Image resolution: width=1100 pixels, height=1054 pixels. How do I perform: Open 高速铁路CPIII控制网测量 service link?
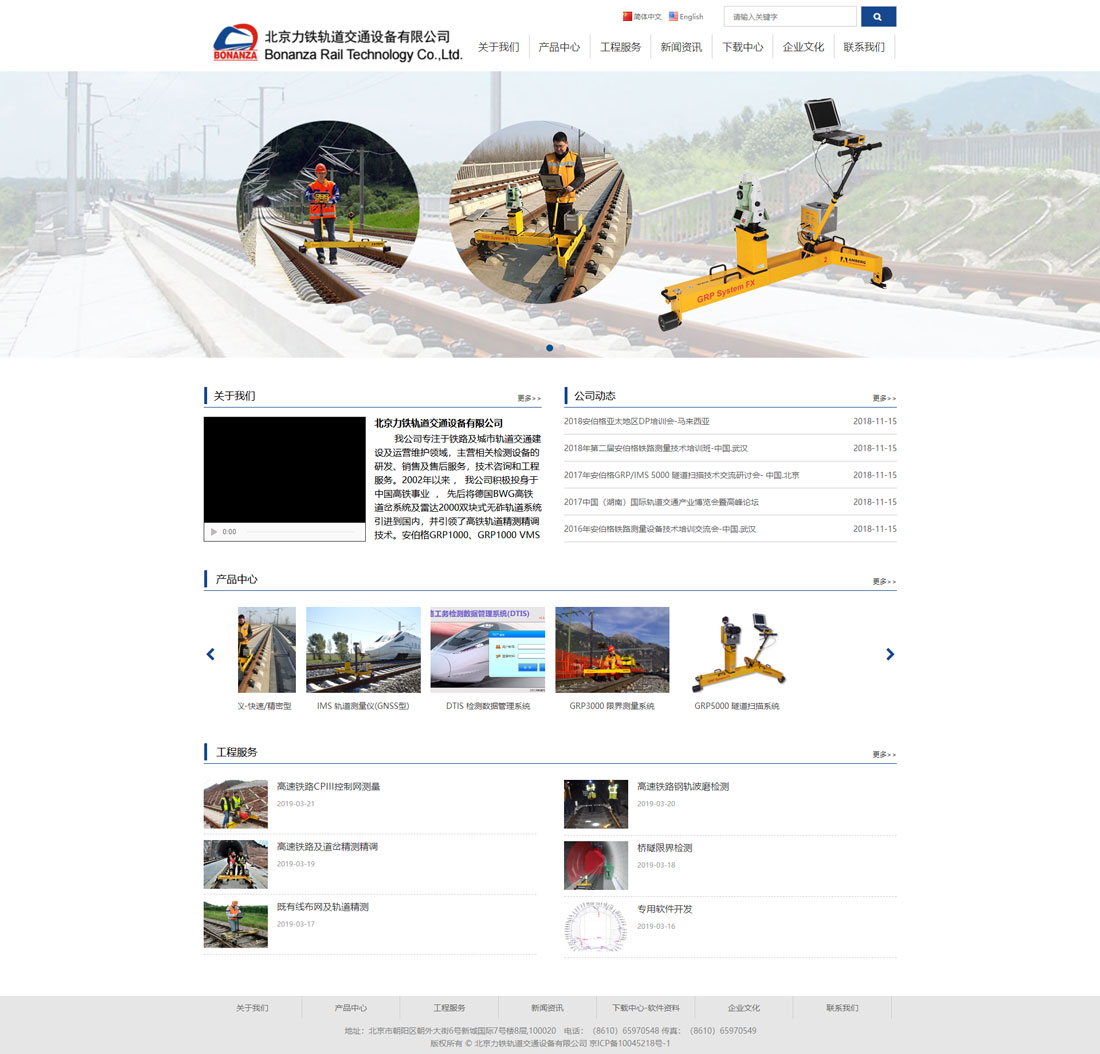tap(328, 786)
